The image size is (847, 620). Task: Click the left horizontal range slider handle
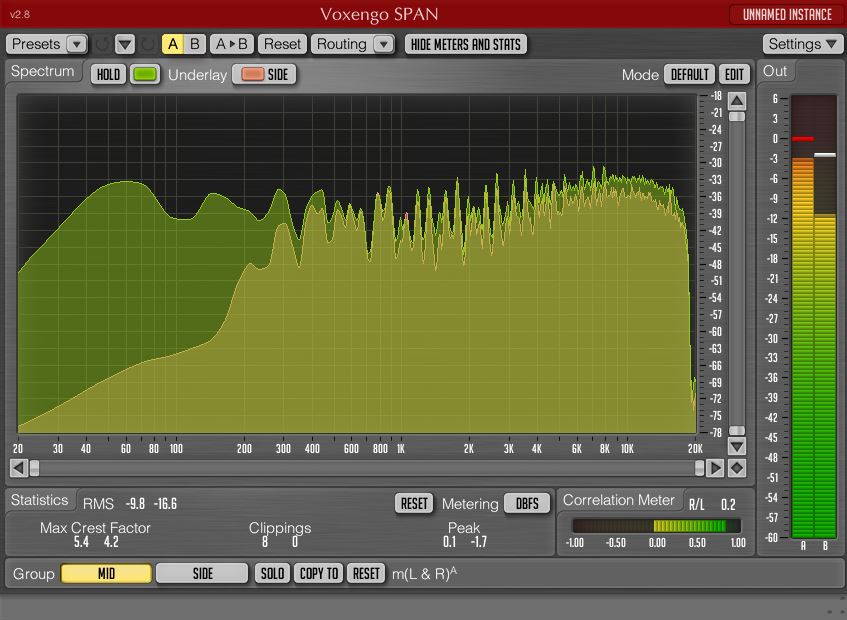(x=34, y=468)
